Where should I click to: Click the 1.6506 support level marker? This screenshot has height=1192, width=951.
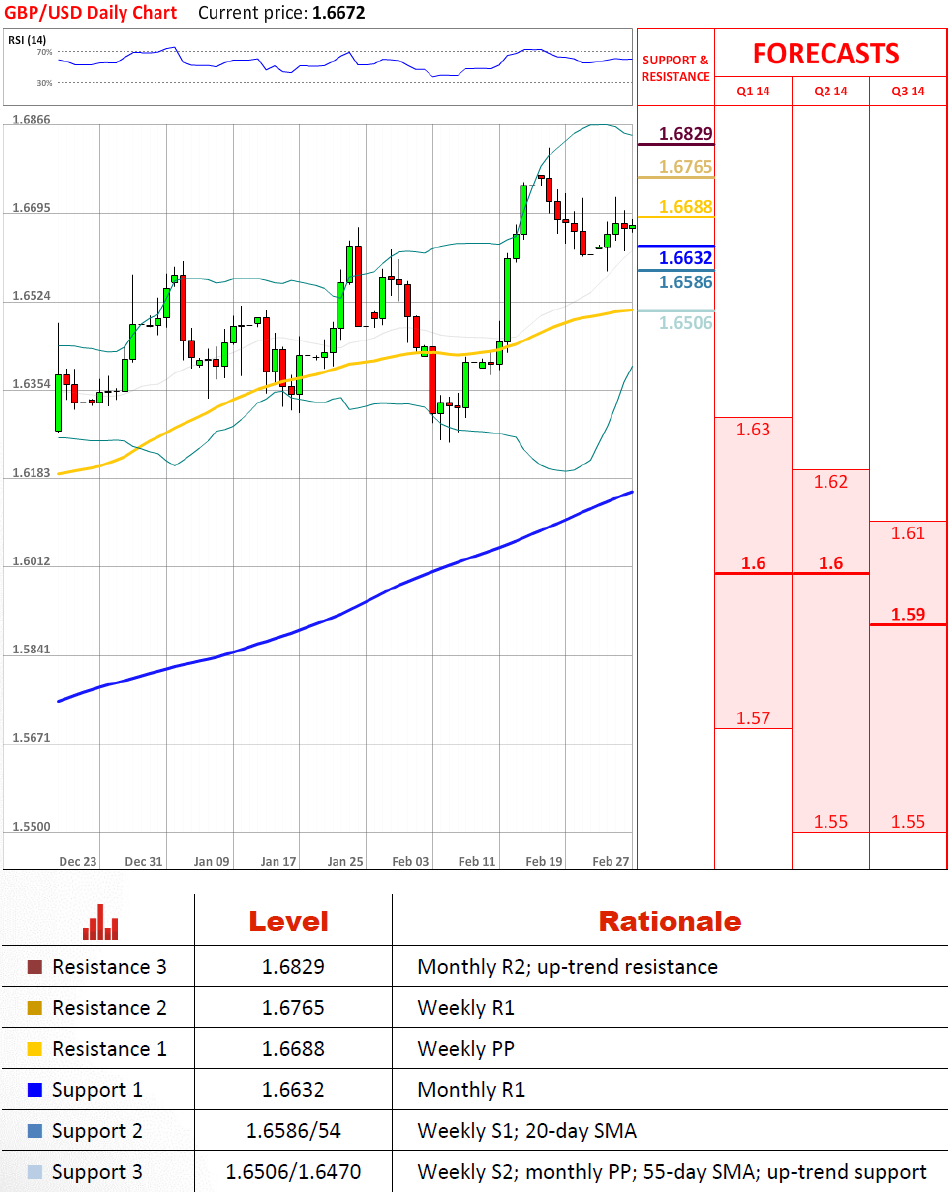pyautogui.click(x=686, y=322)
